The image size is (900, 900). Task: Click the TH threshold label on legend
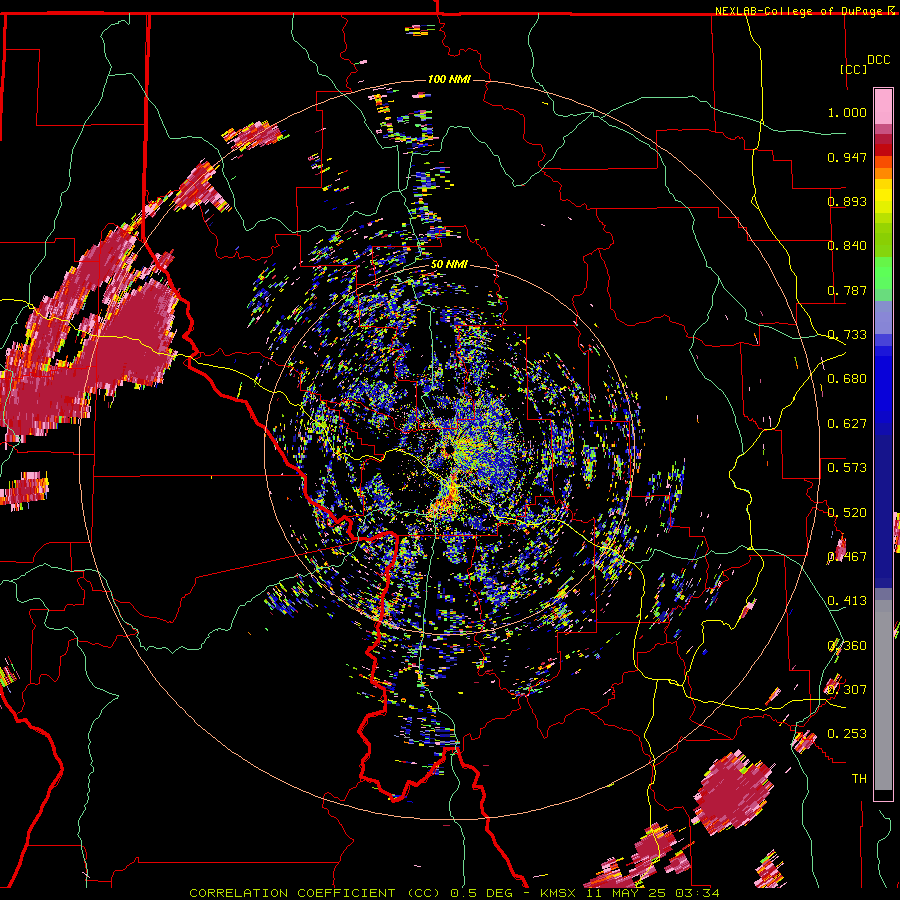859,779
